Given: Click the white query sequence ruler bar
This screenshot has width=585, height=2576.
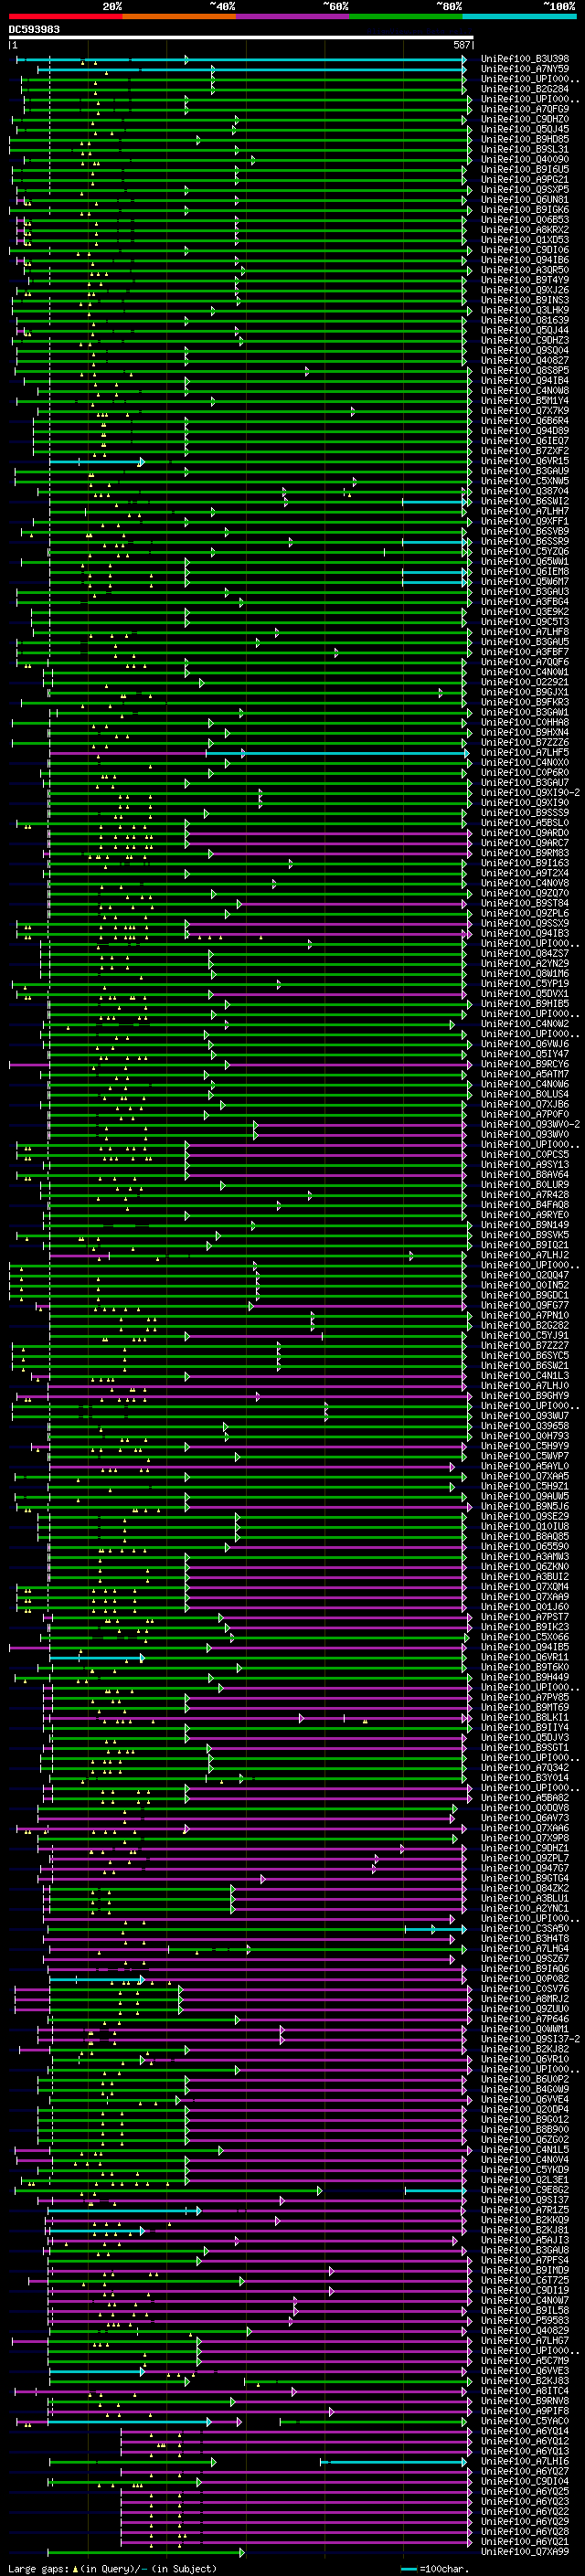Looking at the screenshot, I should click(x=241, y=38).
